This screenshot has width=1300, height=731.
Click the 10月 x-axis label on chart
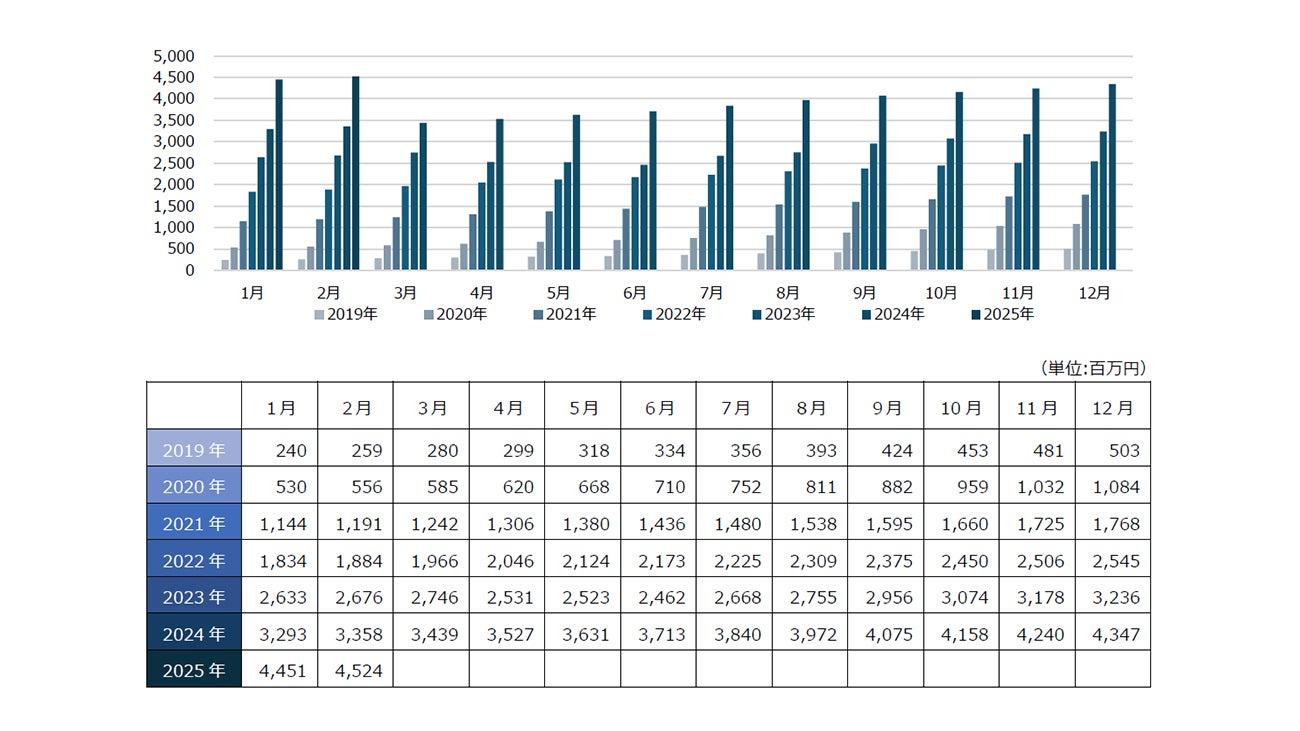(x=942, y=293)
